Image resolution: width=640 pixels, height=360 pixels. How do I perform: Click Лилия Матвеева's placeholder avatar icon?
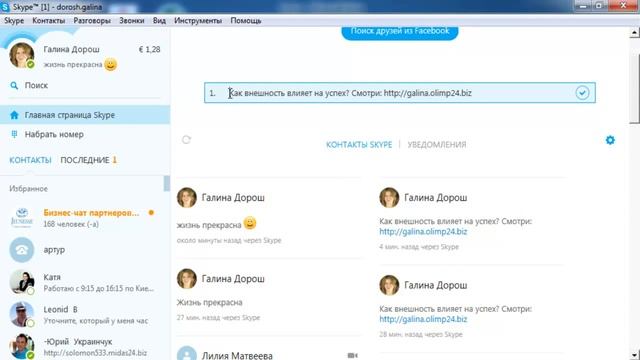pos(187,353)
